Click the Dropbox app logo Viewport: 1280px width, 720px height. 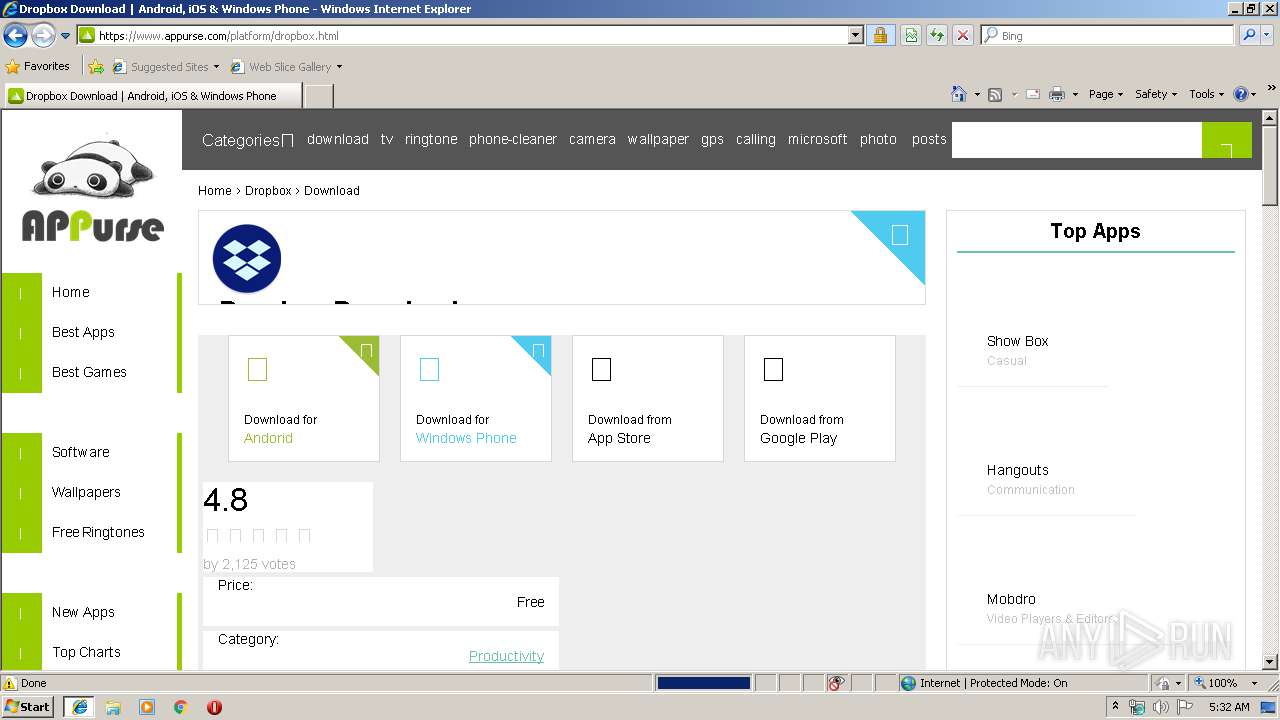247,258
